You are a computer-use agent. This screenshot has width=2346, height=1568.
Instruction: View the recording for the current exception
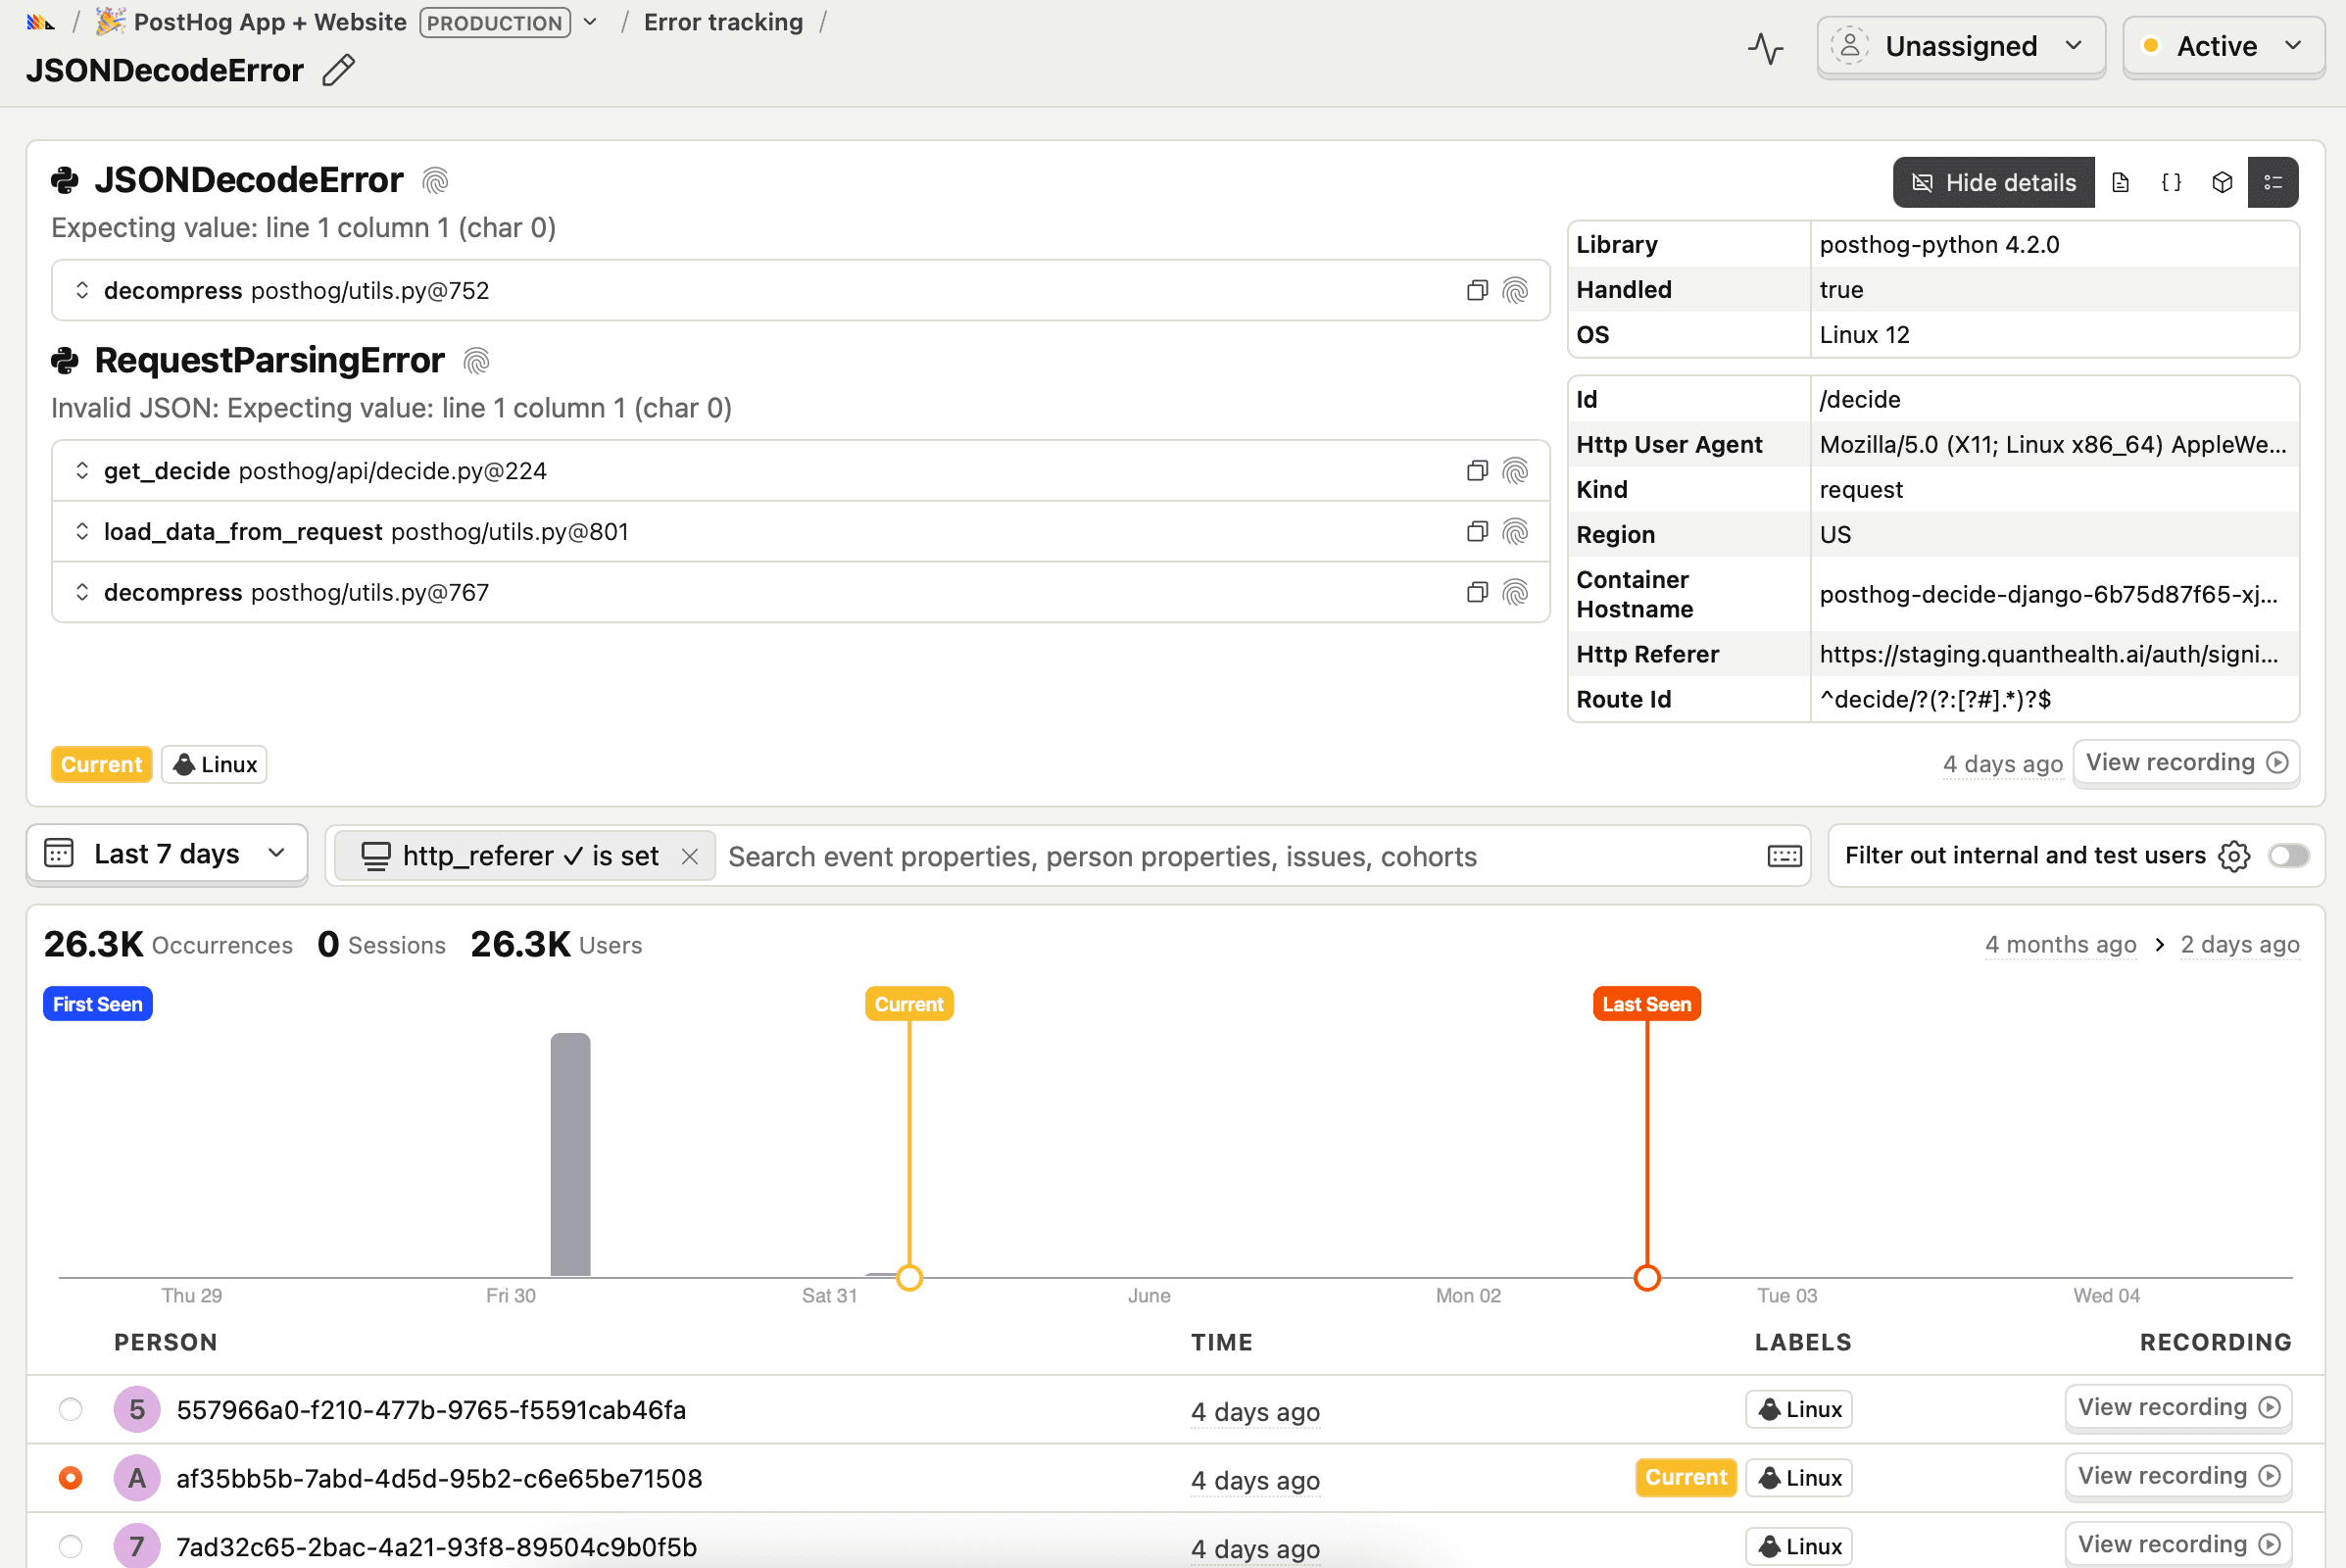[x=2186, y=763]
